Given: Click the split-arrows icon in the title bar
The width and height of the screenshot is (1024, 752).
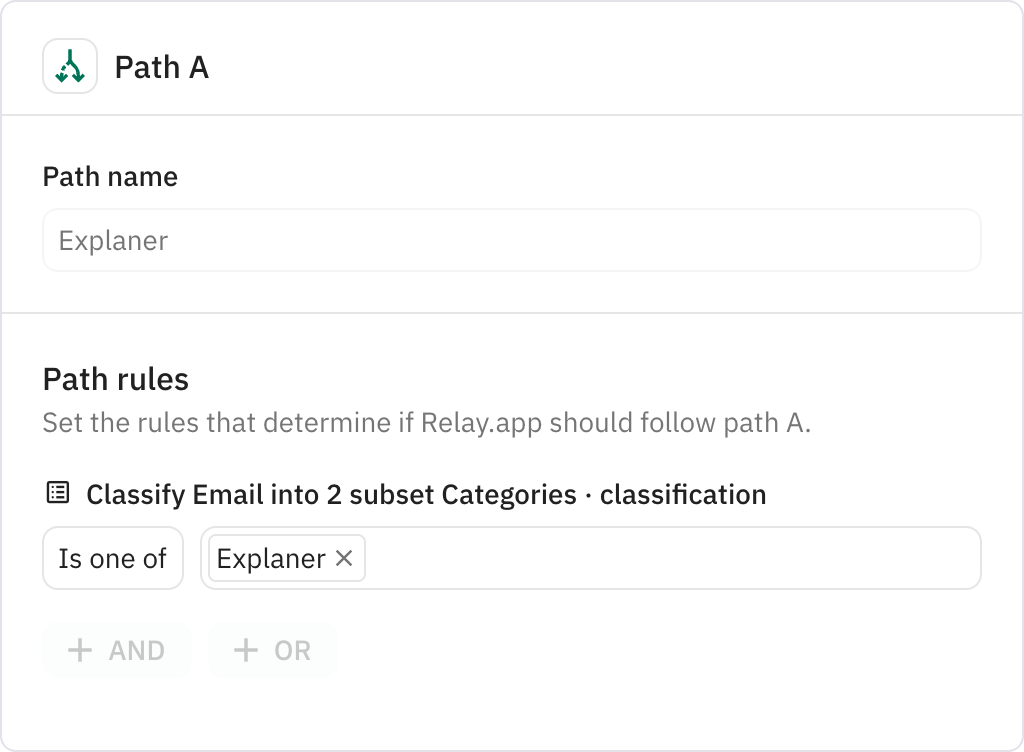Looking at the screenshot, I should tap(70, 67).
